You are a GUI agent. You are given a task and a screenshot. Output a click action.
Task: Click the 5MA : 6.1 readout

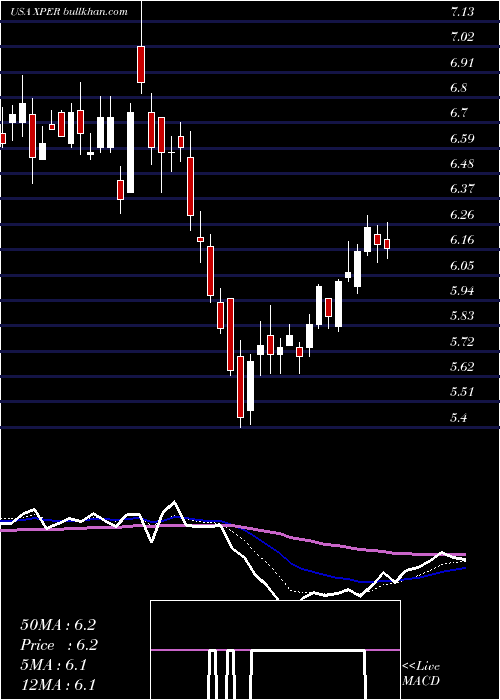[x=54, y=665]
